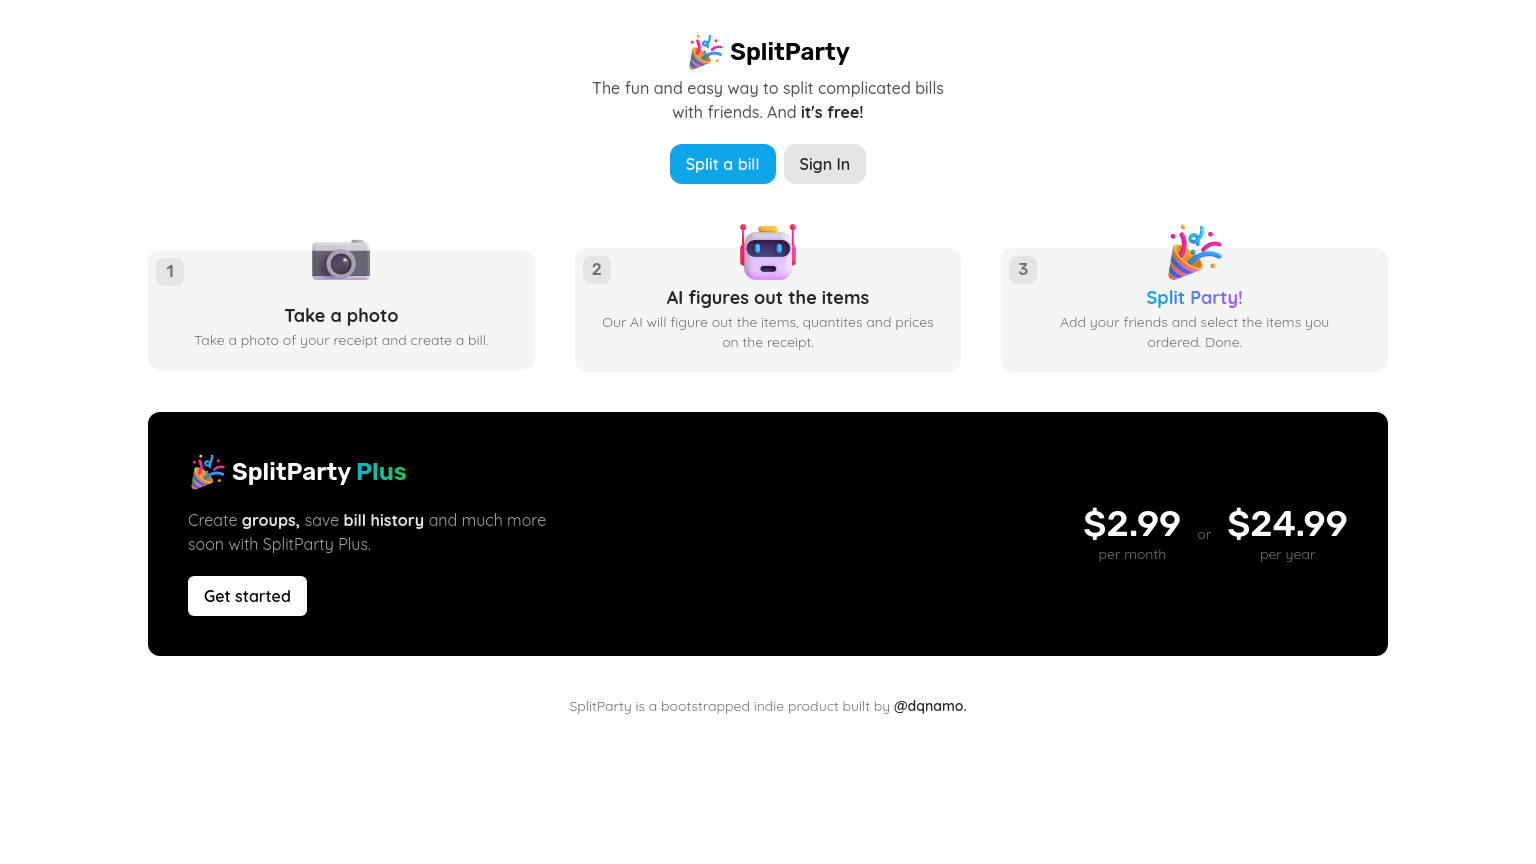Click the SplitParty title text at top
Screen dimensions: 1536x864
point(789,52)
